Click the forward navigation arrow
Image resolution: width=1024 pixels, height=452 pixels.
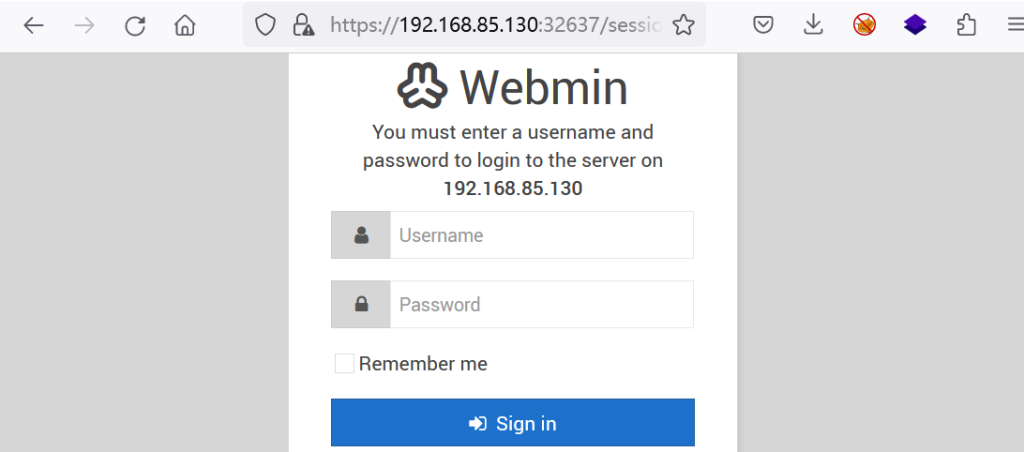pyautogui.click(x=84, y=25)
